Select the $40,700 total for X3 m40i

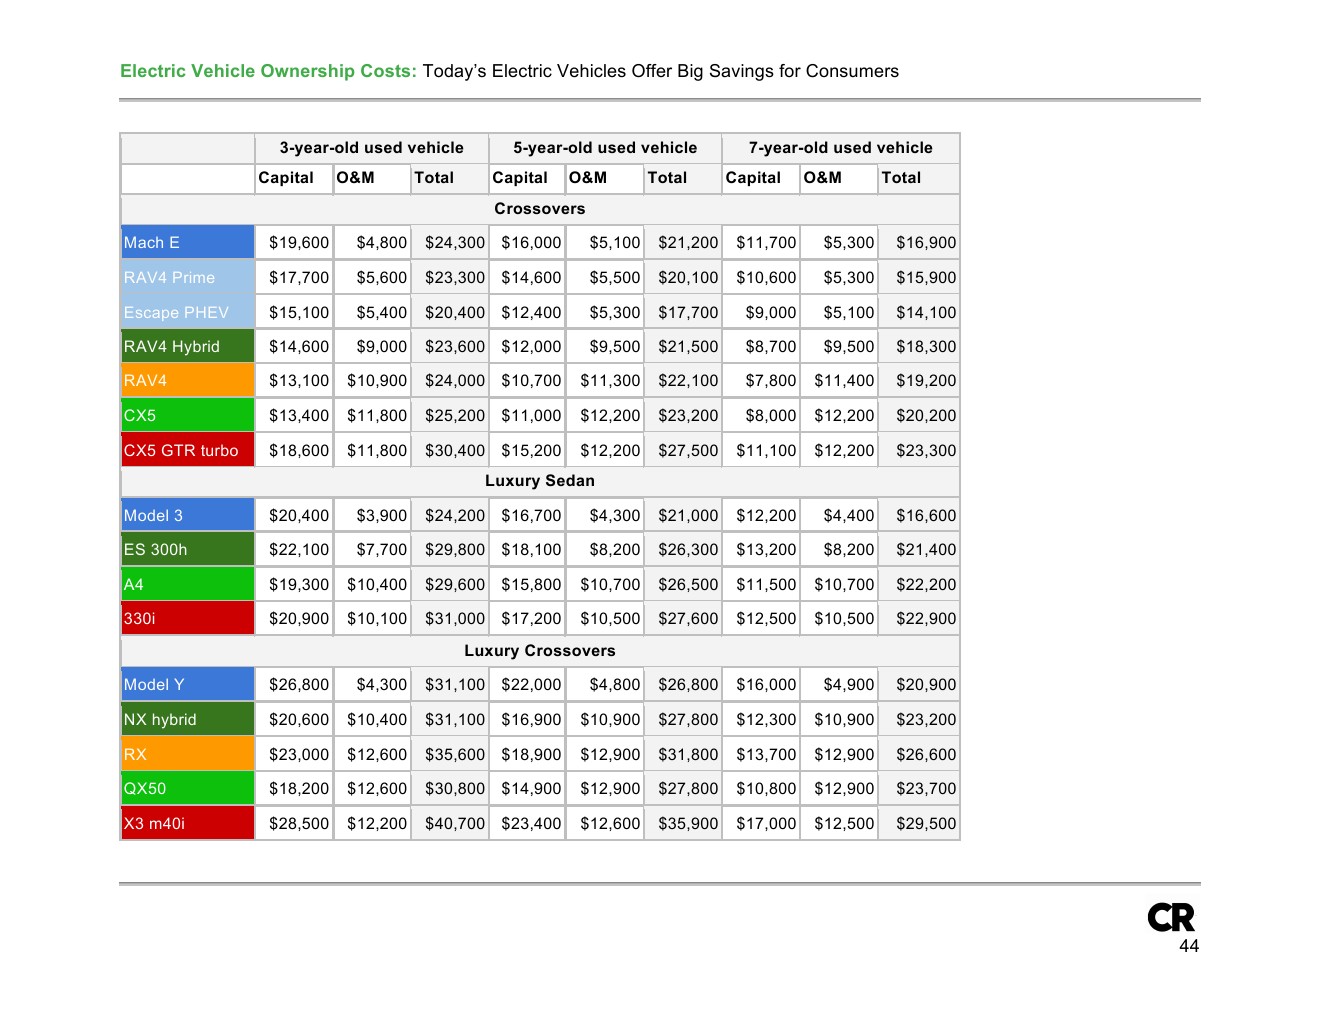point(454,824)
